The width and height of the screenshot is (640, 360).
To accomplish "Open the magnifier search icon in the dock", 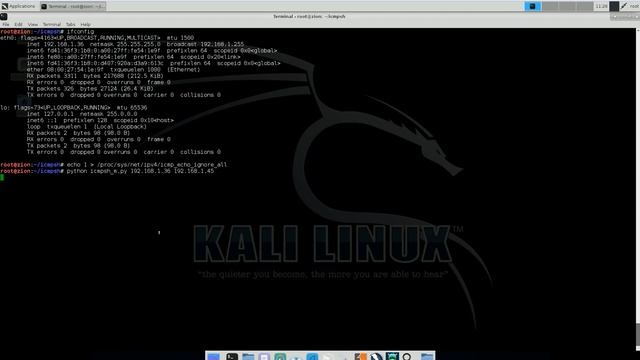I will (x=407, y=357).
